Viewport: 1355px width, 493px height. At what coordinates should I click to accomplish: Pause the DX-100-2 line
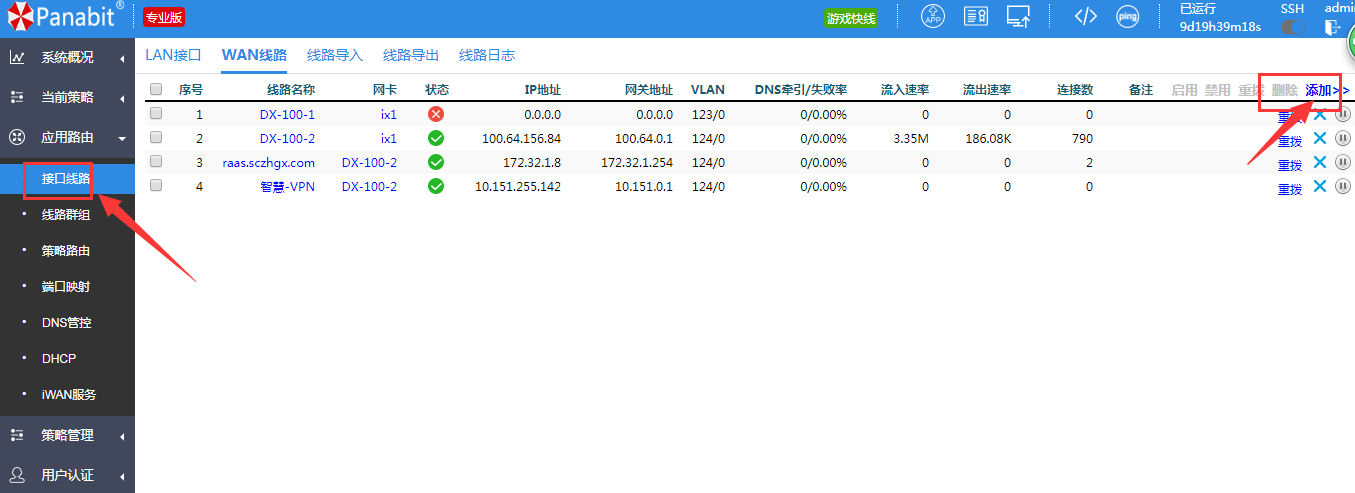coord(1343,138)
